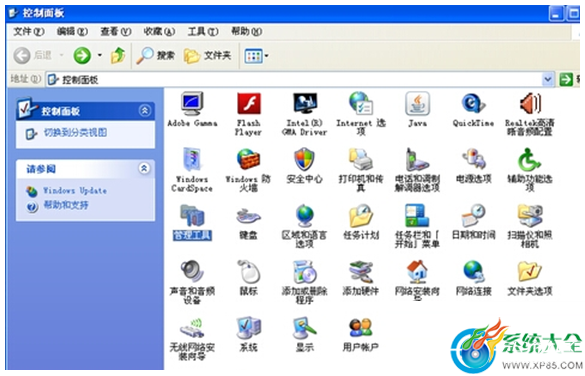
Task: Open the 帮助(H) menu
Action: tap(247, 32)
